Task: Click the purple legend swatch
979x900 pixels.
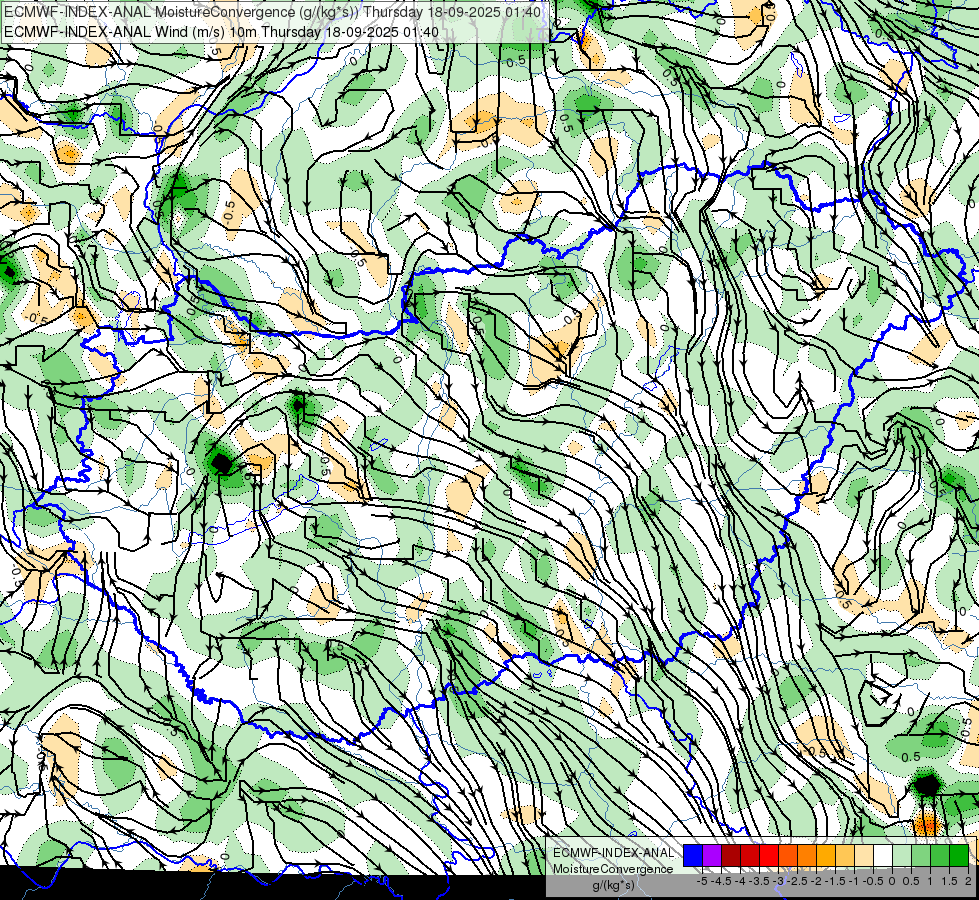Action: (x=712, y=856)
